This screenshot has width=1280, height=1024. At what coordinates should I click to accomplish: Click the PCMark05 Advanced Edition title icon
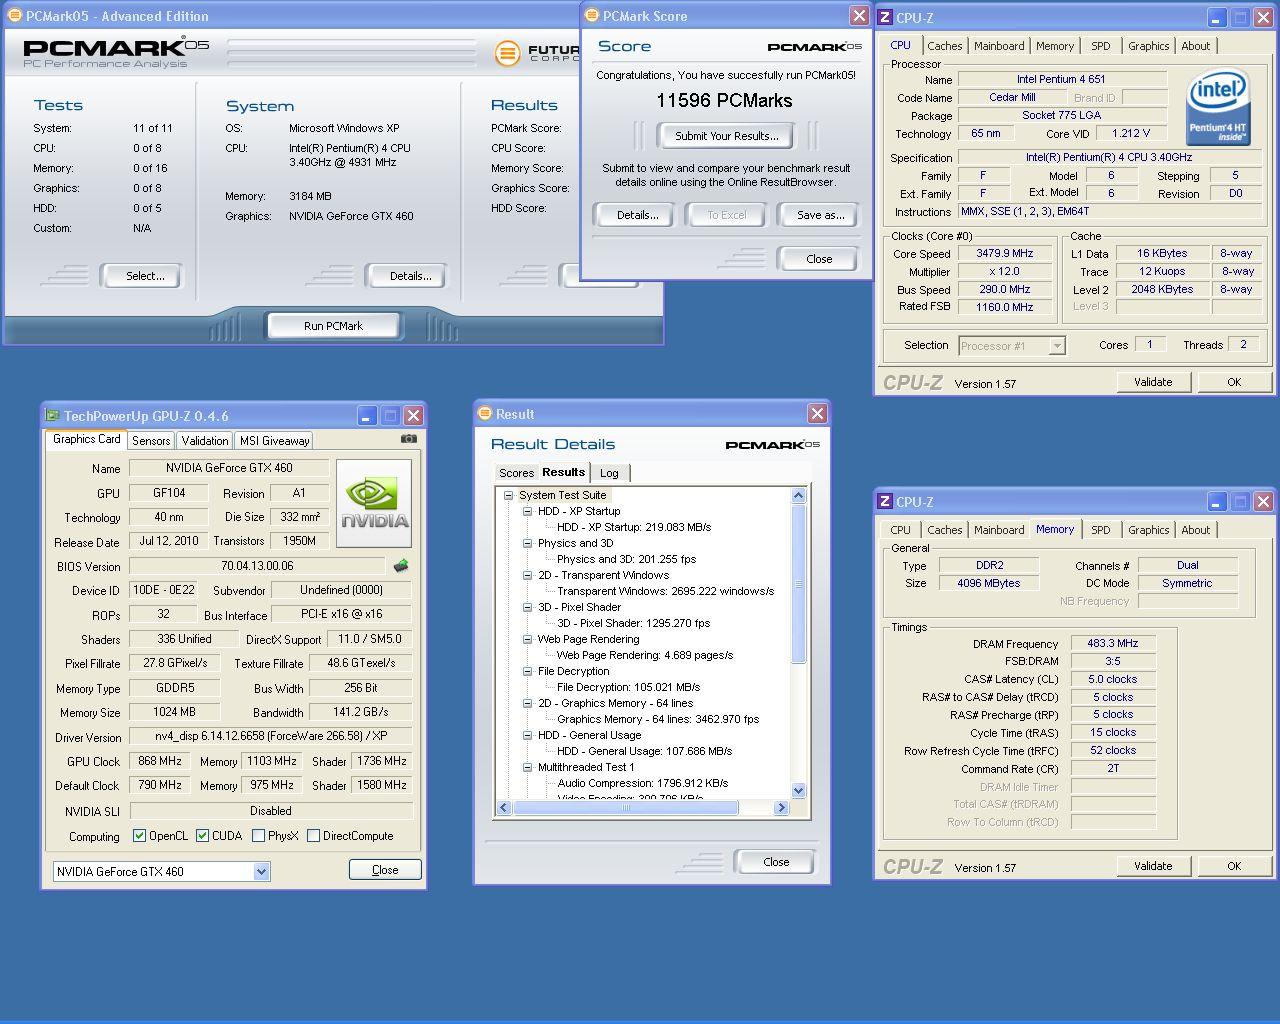[x=15, y=15]
